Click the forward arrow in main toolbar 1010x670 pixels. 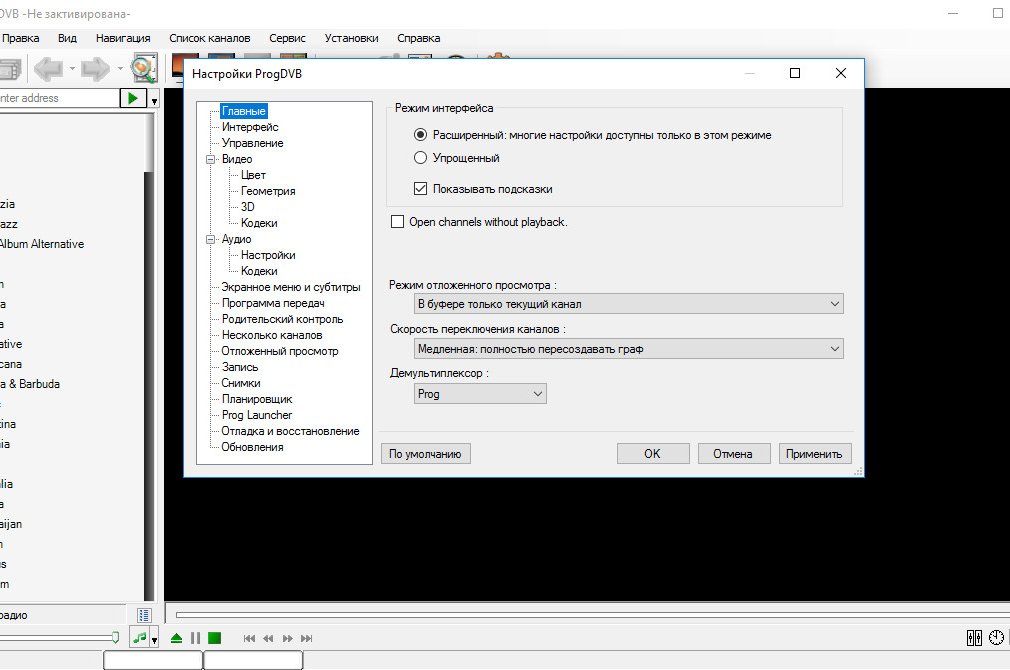[95, 68]
